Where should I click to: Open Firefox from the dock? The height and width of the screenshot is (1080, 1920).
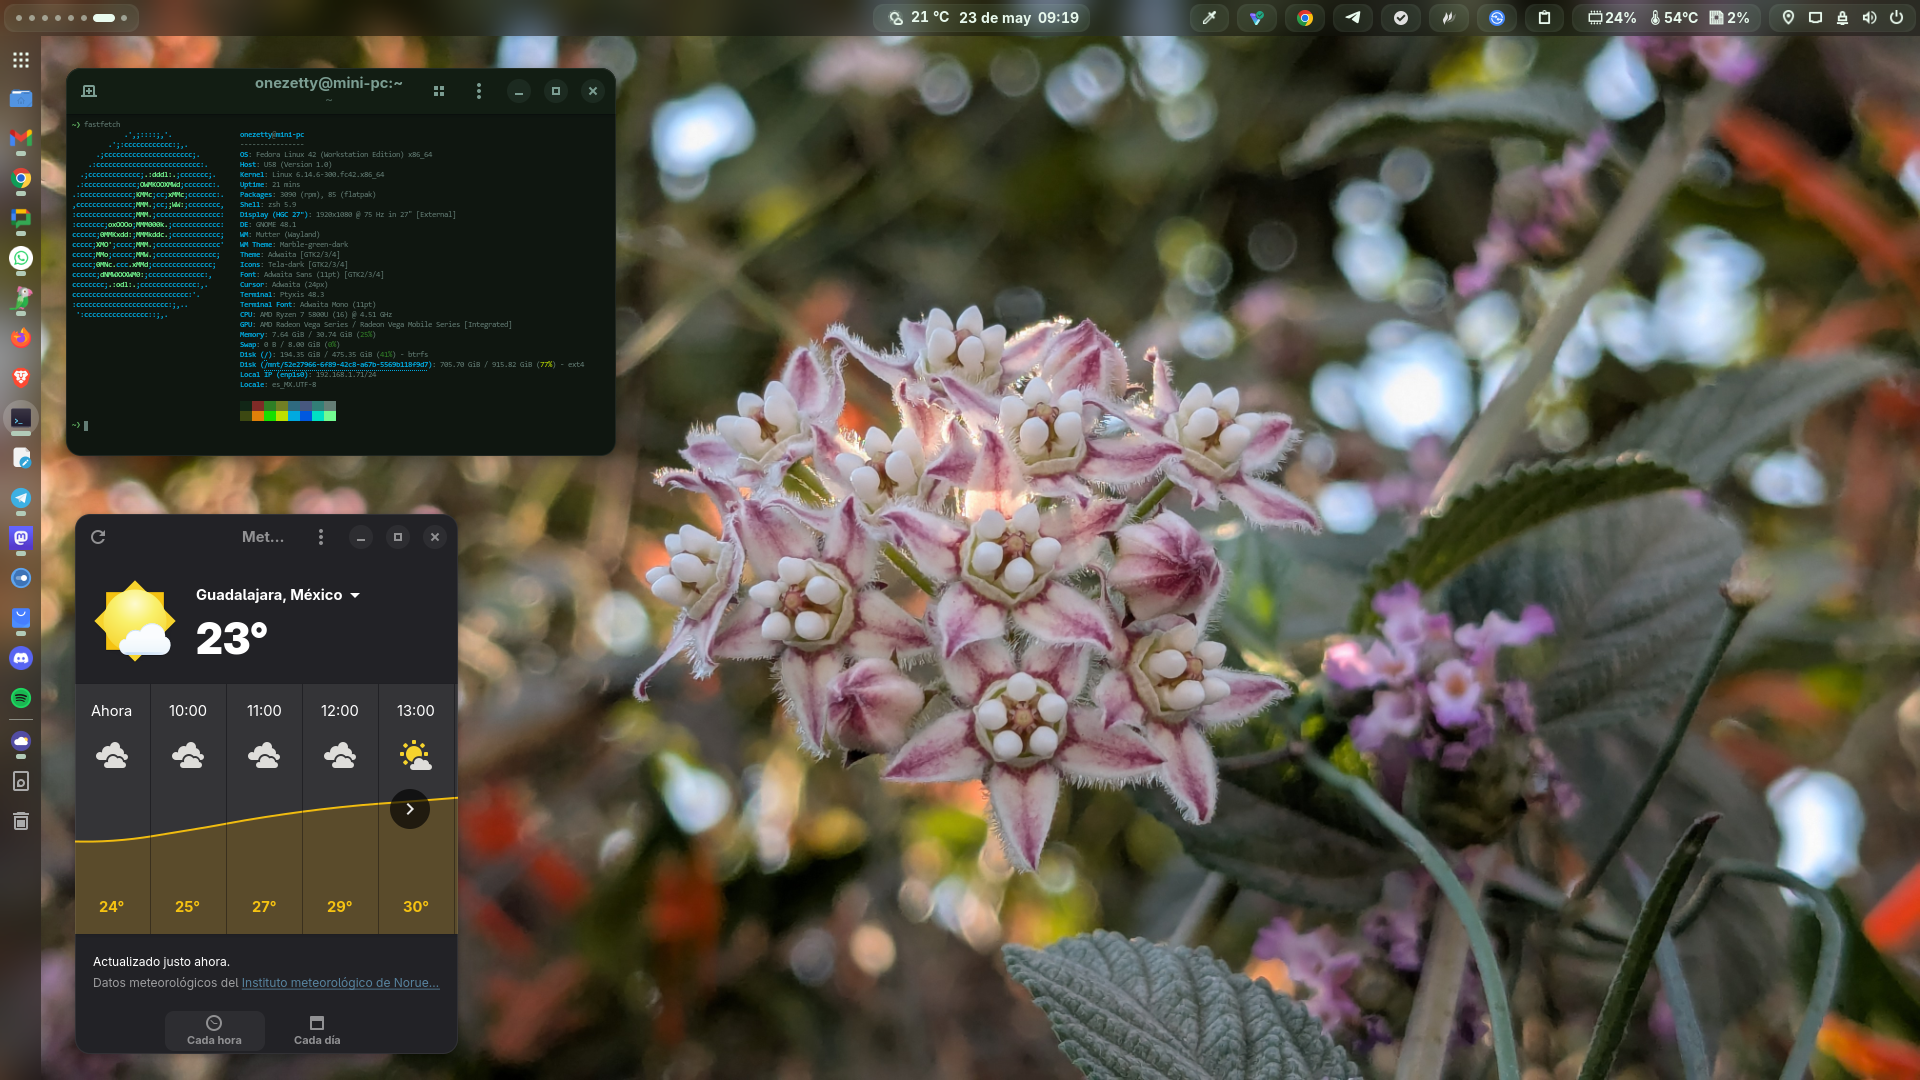(x=21, y=338)
